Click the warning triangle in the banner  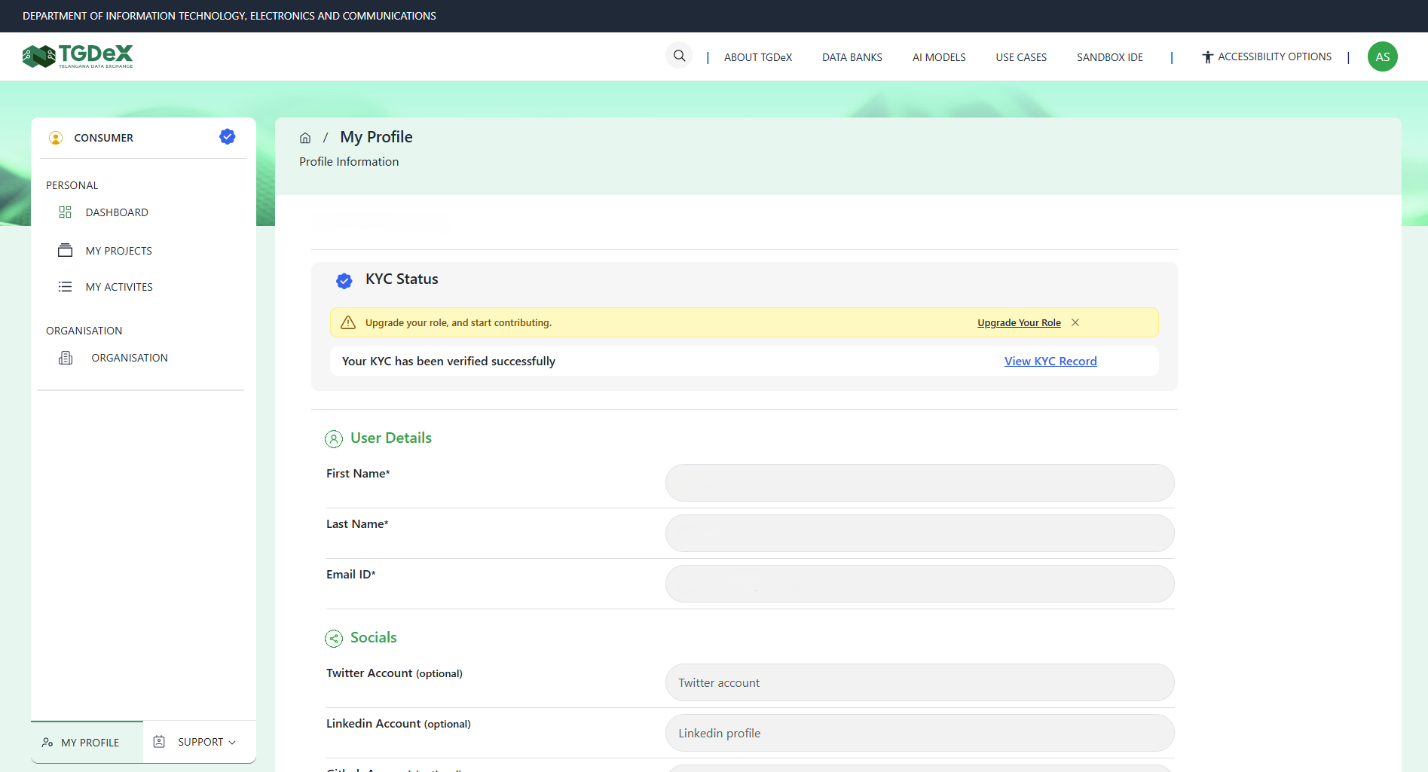point(347,322)
